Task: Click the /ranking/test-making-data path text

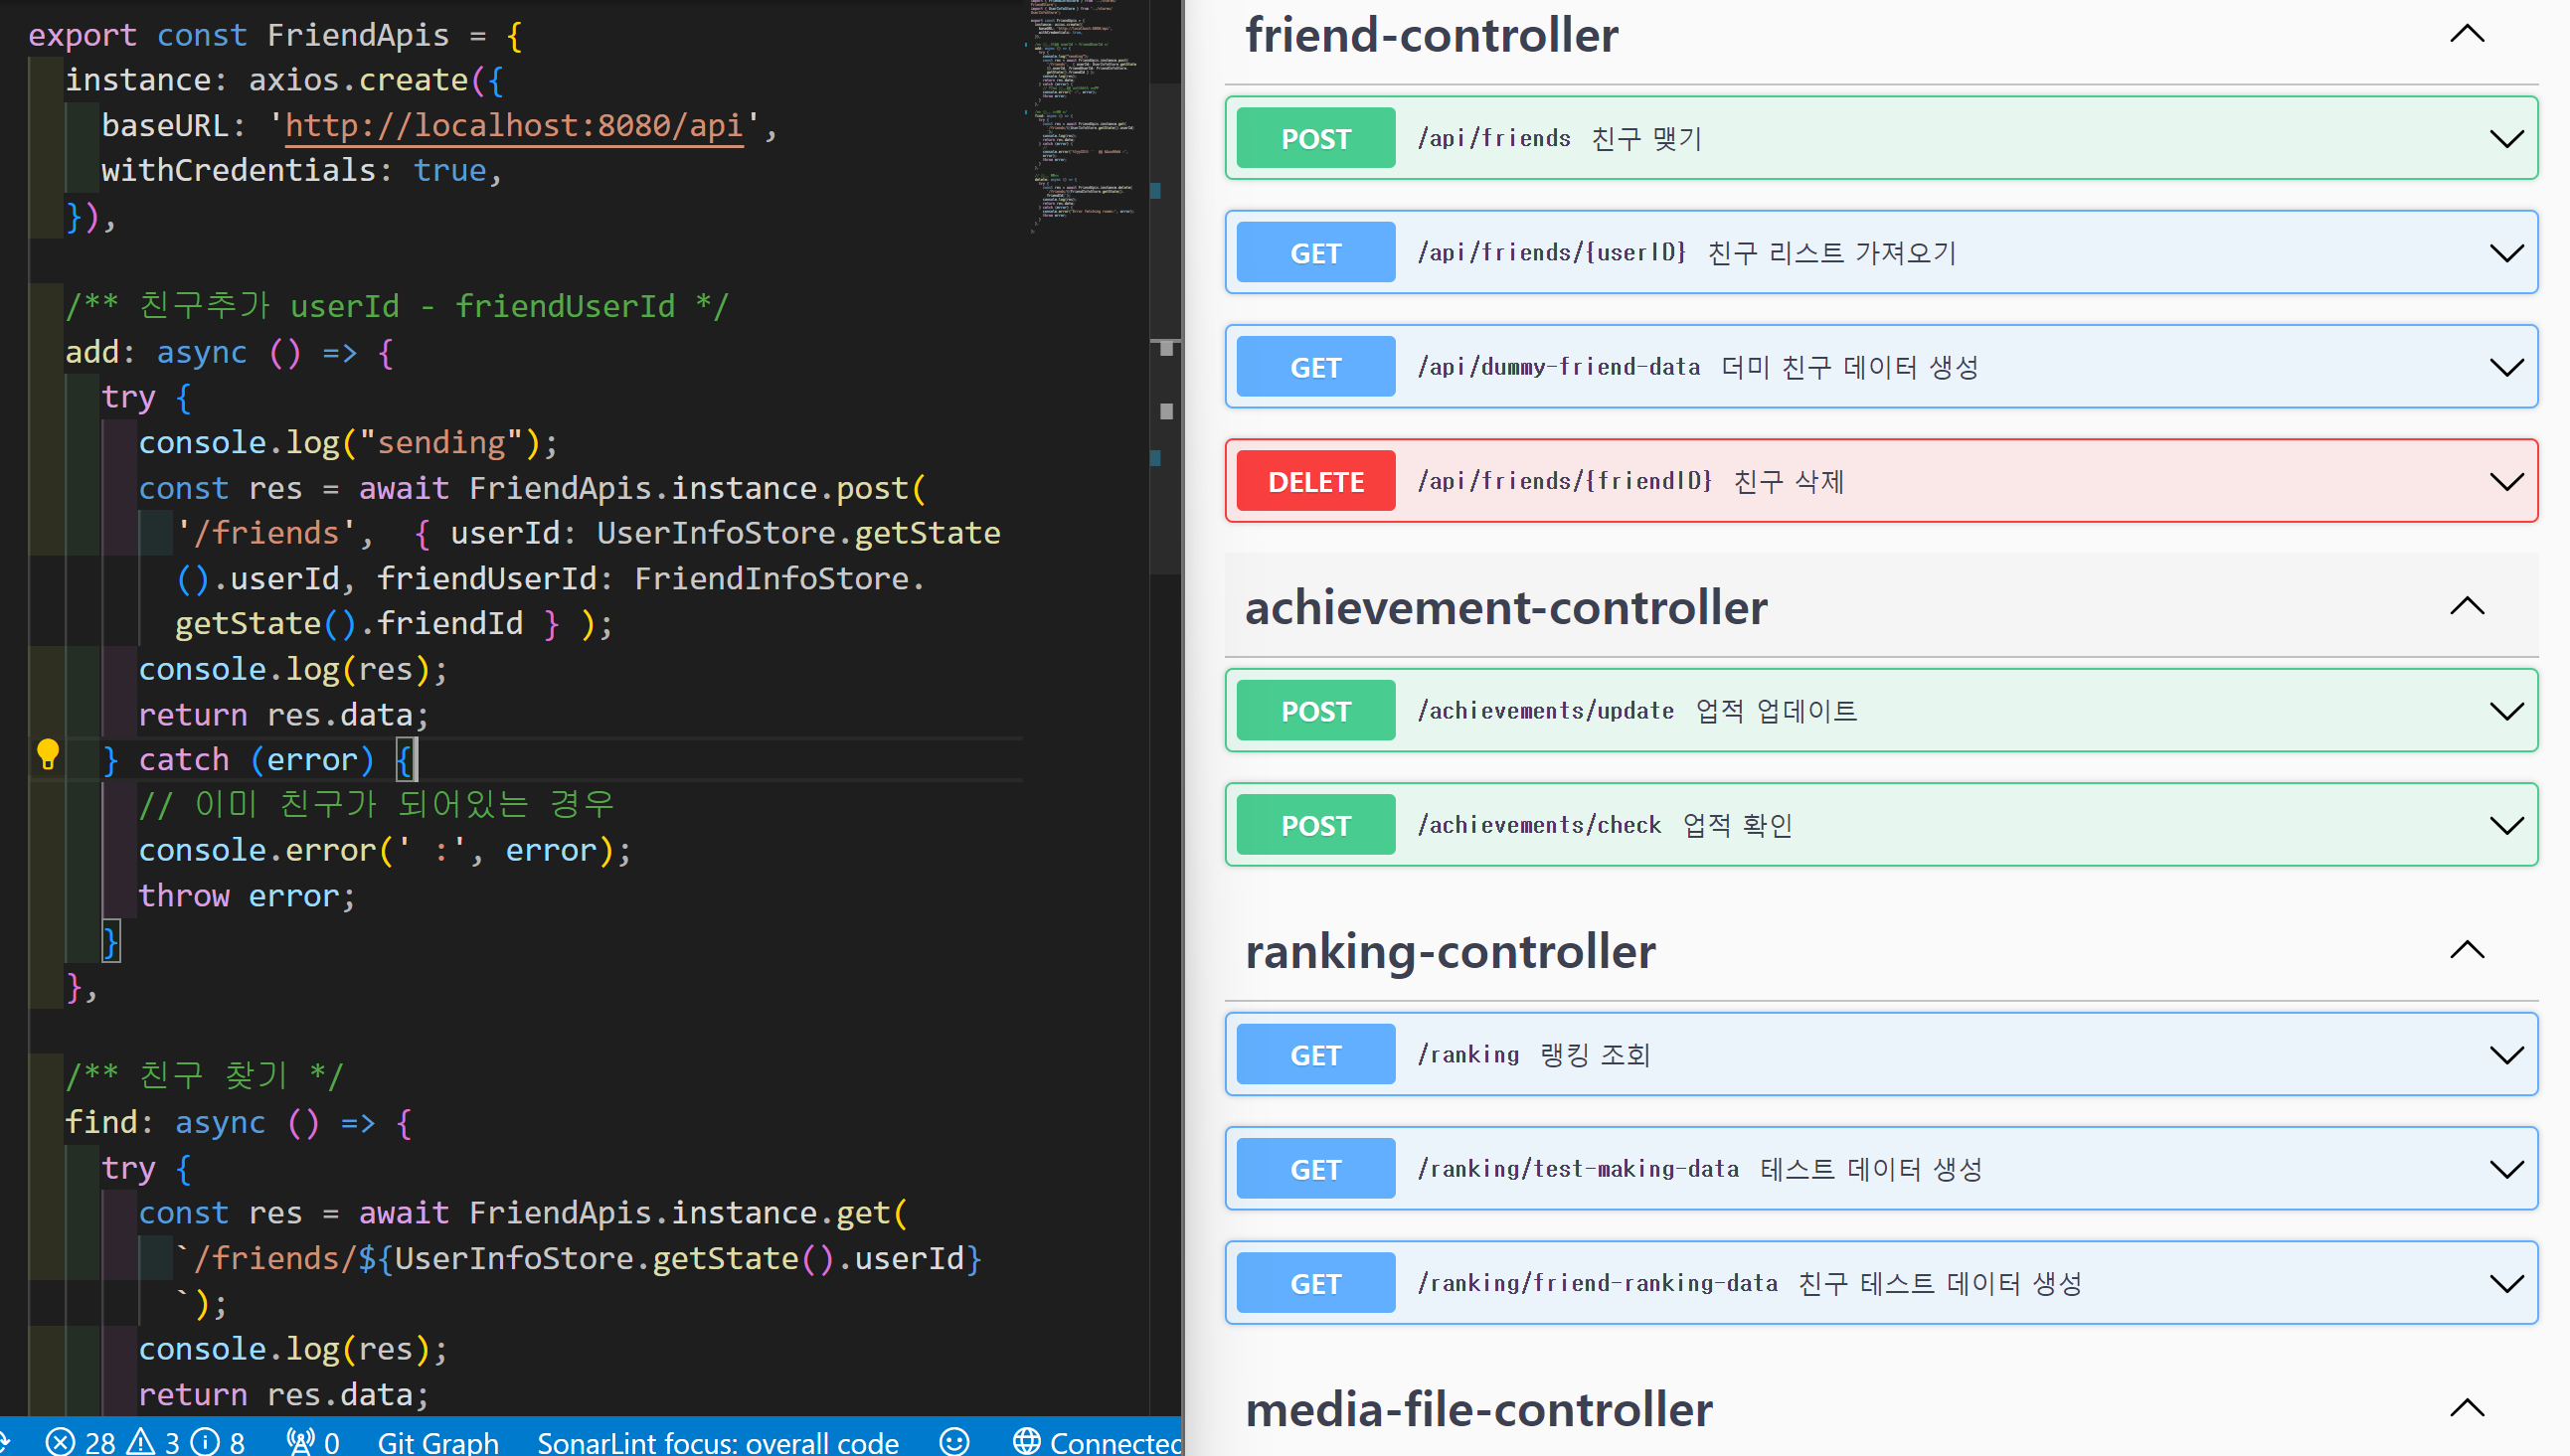Action: pos(1578,1169)
